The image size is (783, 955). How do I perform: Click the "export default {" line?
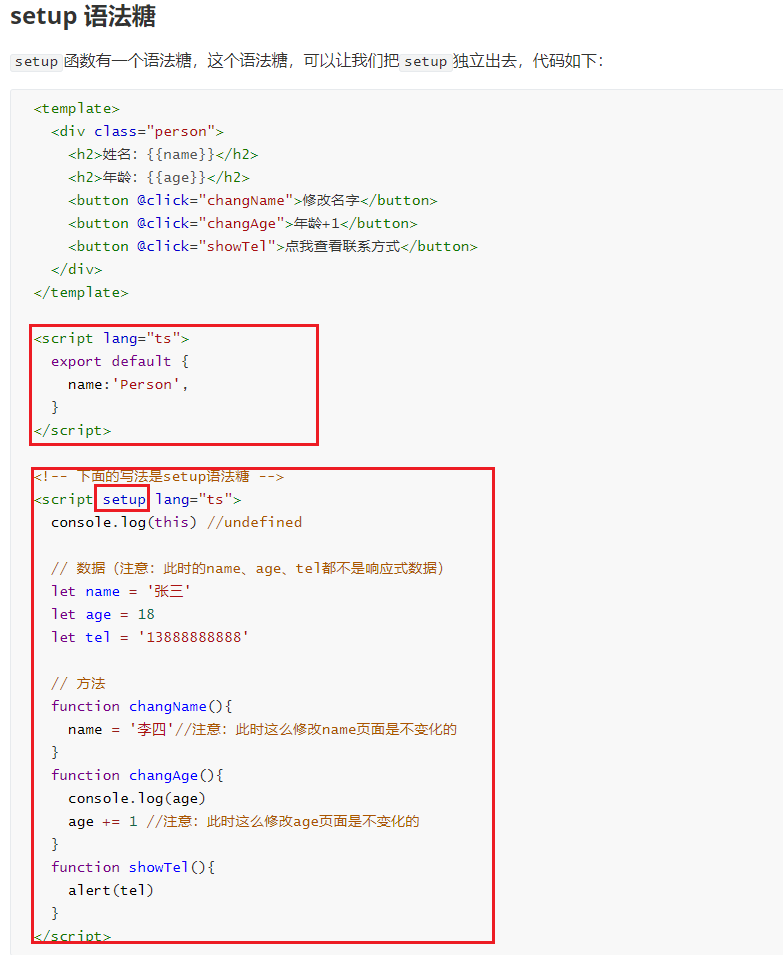point(120,361)
